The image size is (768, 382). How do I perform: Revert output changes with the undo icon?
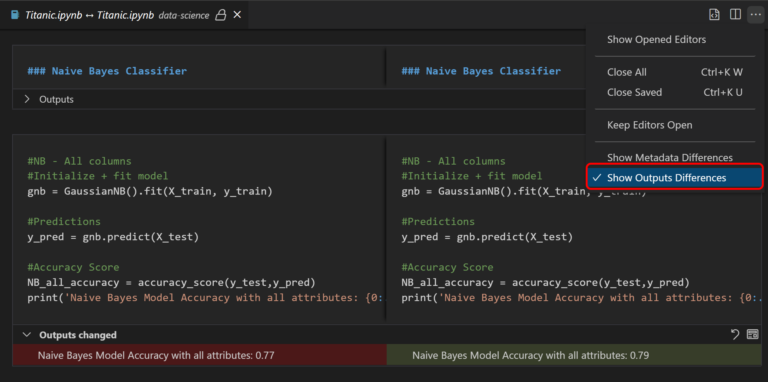tap(735, 334)
